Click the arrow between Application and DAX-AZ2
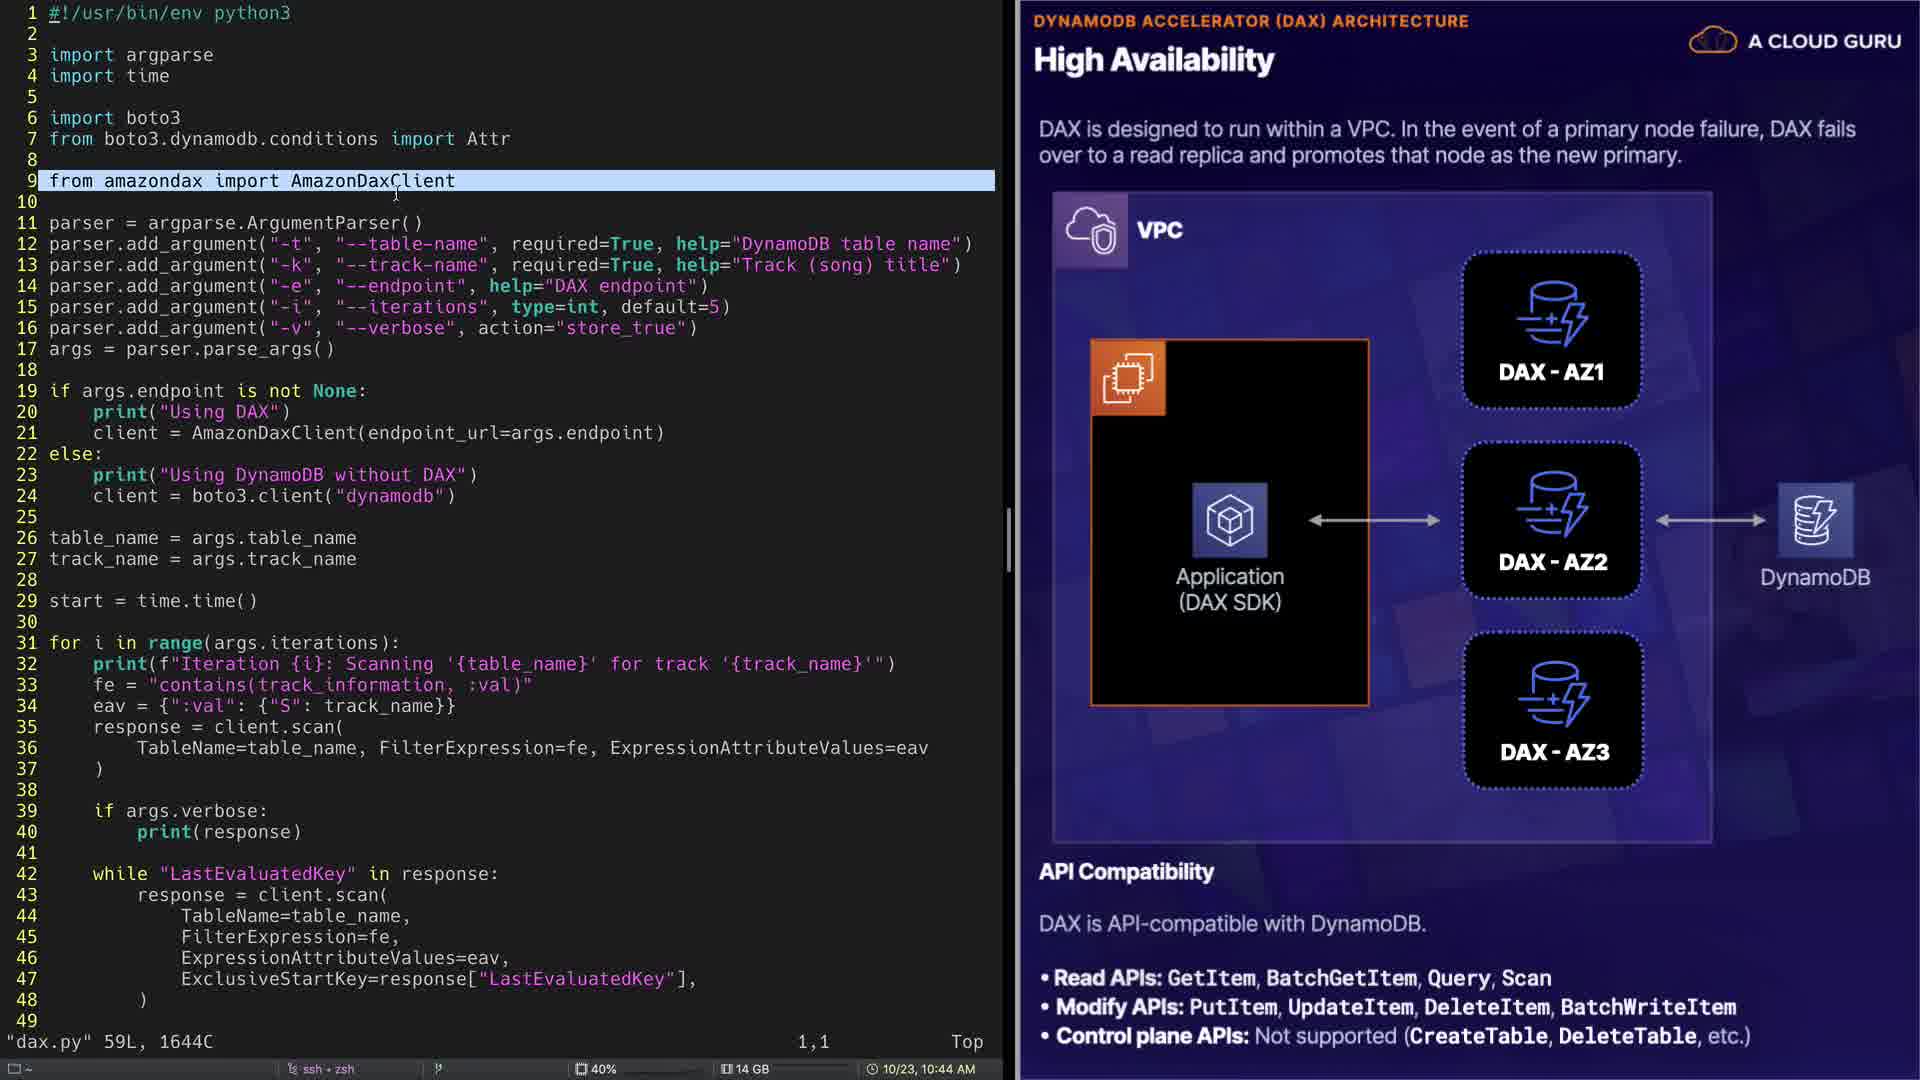Image resolution: width=1920 pixels, height=1080 pixels. point(1374,520)
